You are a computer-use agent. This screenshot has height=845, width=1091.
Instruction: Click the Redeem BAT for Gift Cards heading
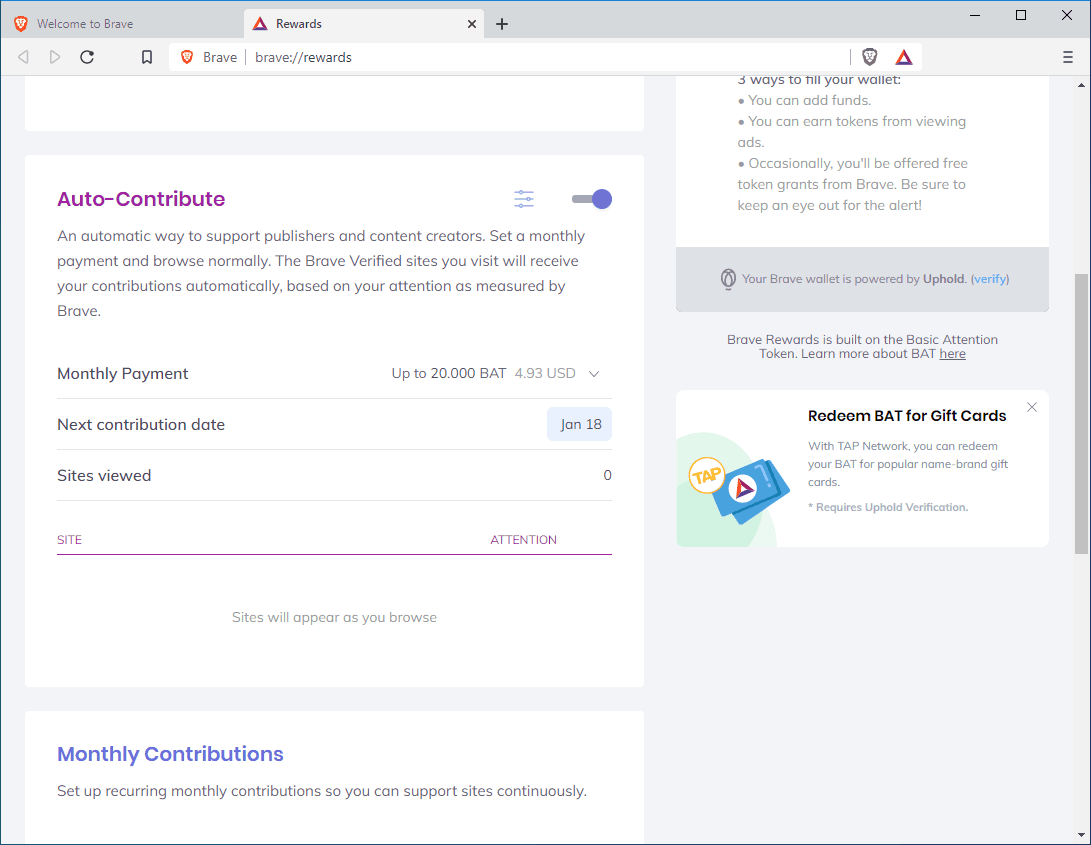coord(907,416)
